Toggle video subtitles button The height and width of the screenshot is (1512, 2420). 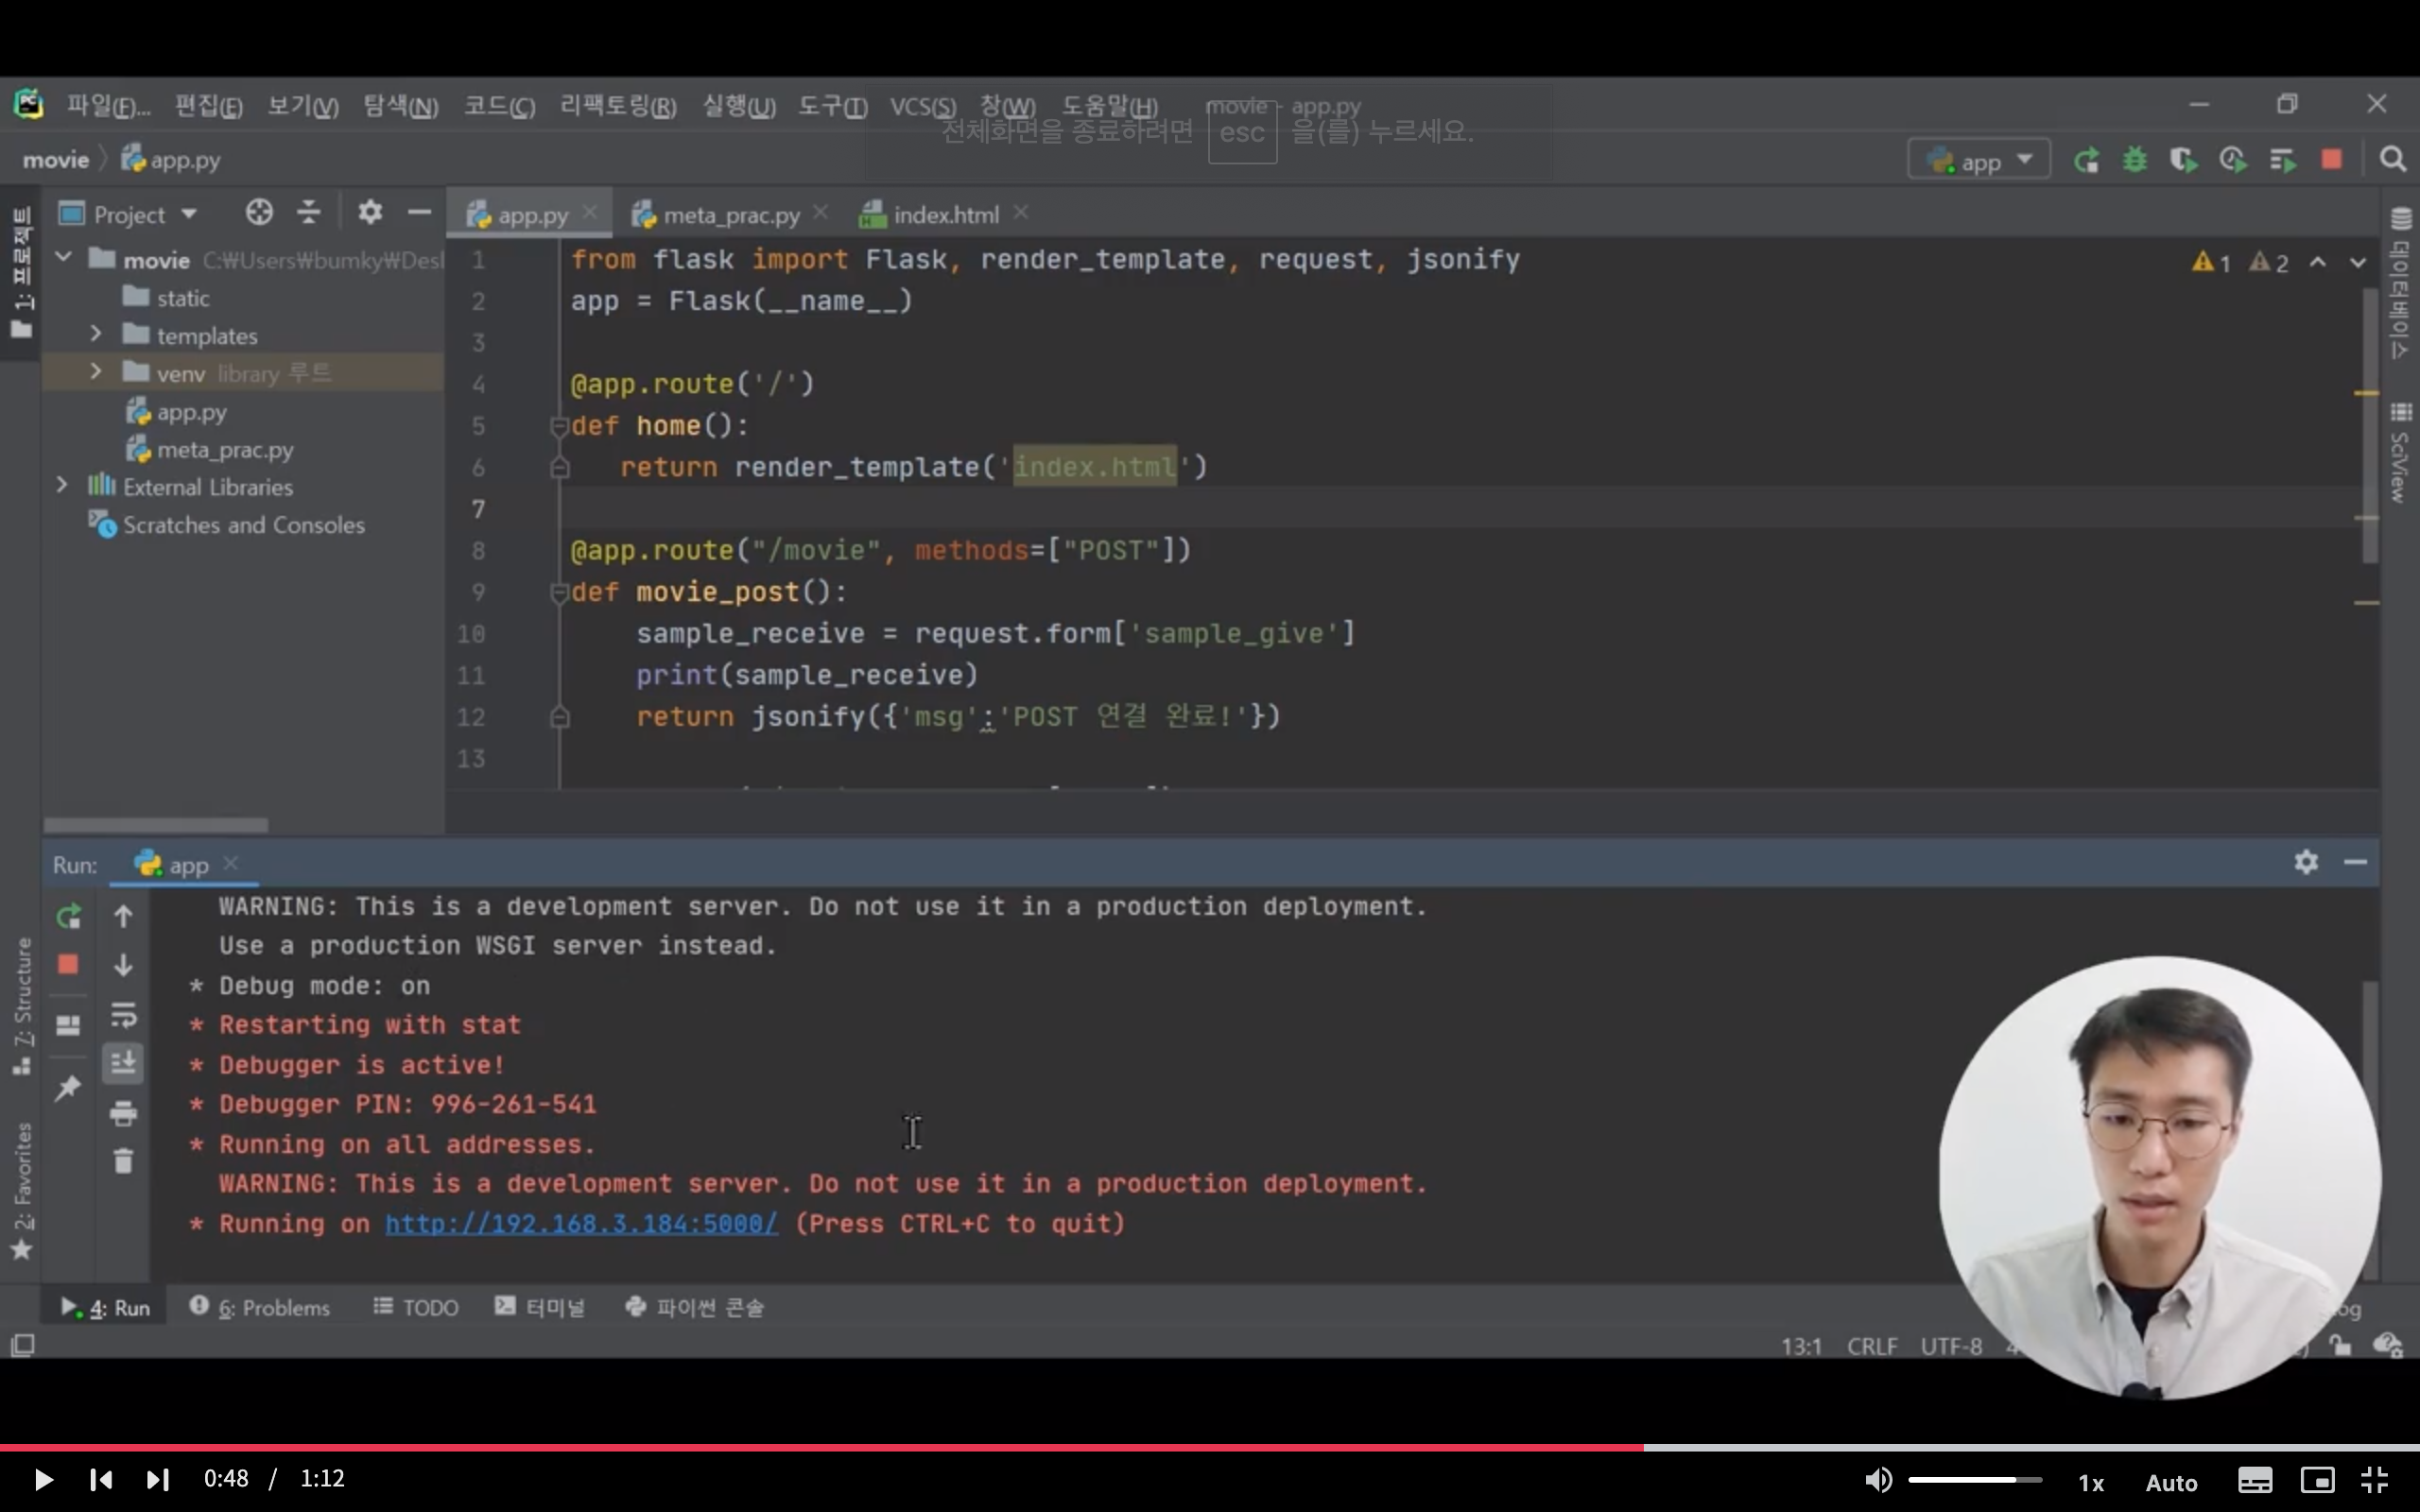[x=2255, y=1480]
